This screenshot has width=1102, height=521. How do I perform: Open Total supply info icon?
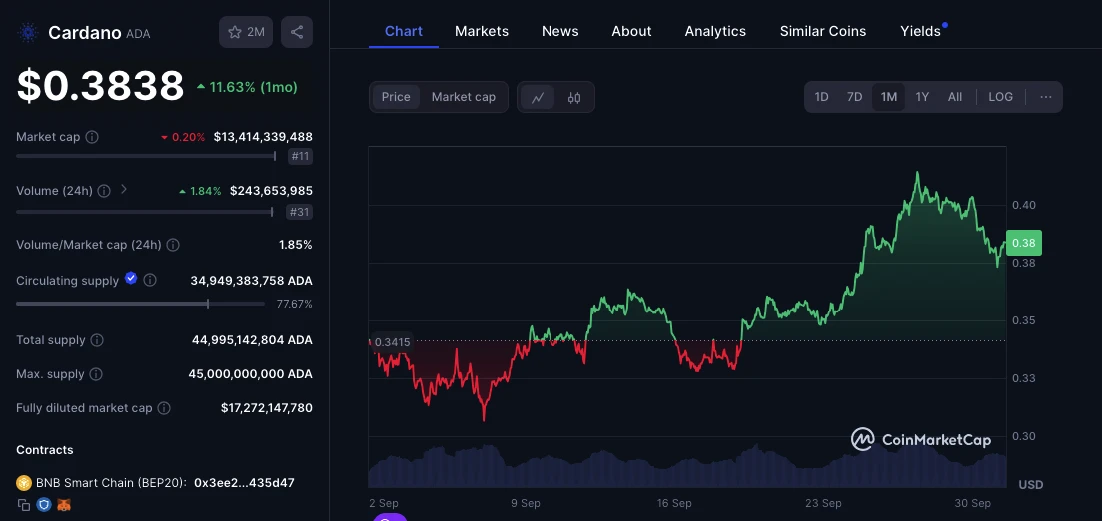pos(97,340)
